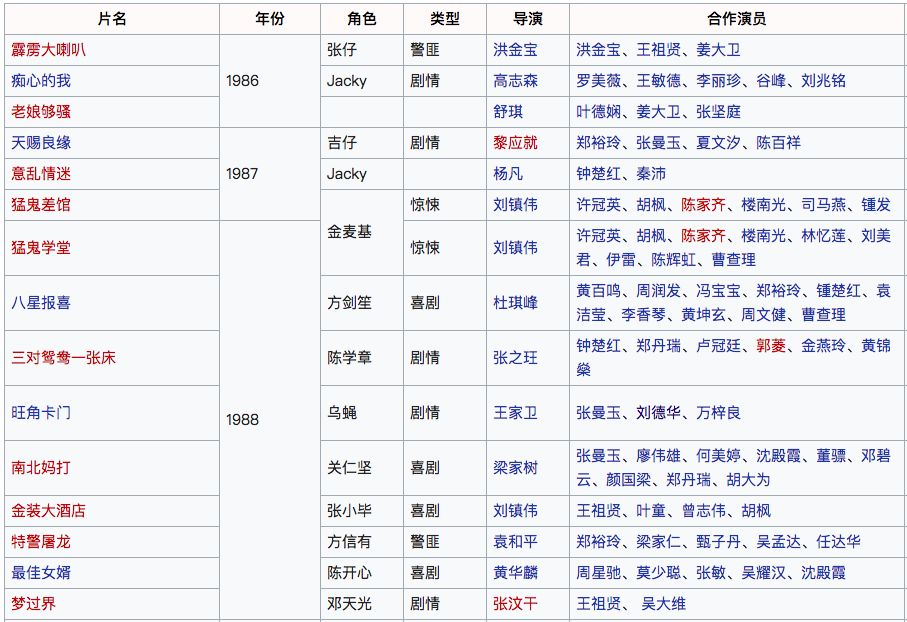907x622 pixels.
Task: Click actor link 秦沛
Action: [651, 174]
